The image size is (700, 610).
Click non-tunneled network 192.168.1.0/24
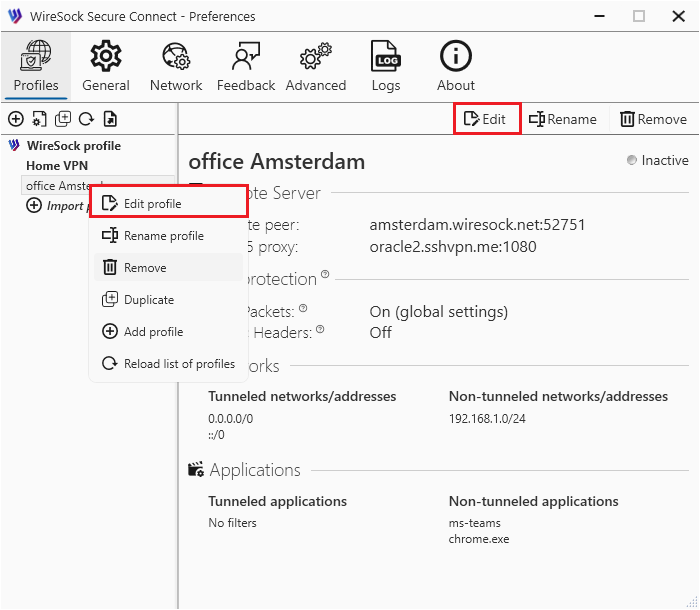pyautogui.click(x=487, y=419)
